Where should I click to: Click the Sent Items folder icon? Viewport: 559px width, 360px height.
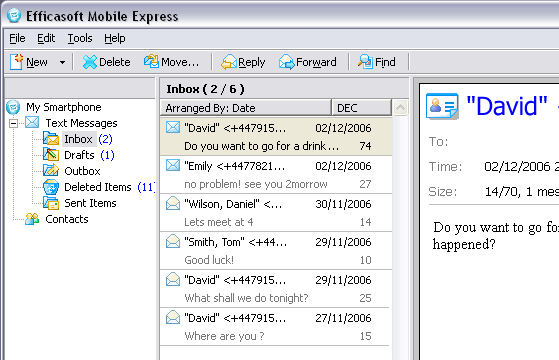(51, 203)
